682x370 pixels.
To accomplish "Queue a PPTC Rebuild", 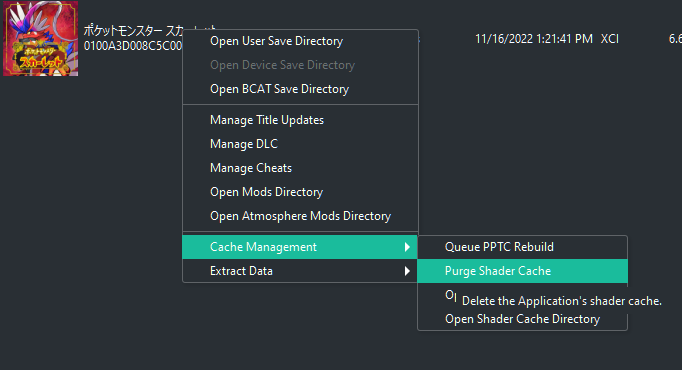I will click(522, 247).
